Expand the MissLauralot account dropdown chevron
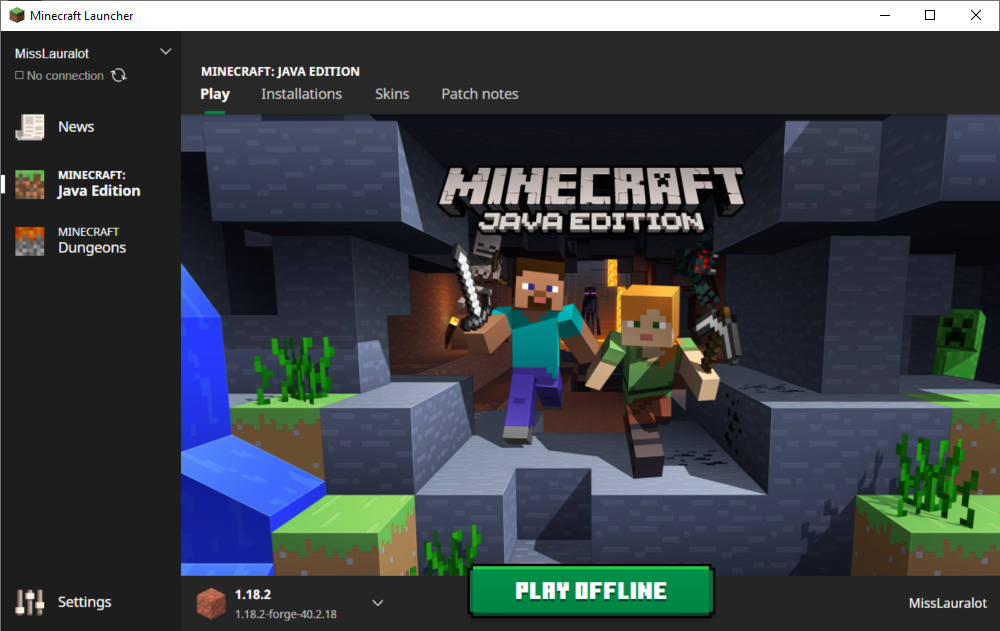1000x631 pixels. 166,52
